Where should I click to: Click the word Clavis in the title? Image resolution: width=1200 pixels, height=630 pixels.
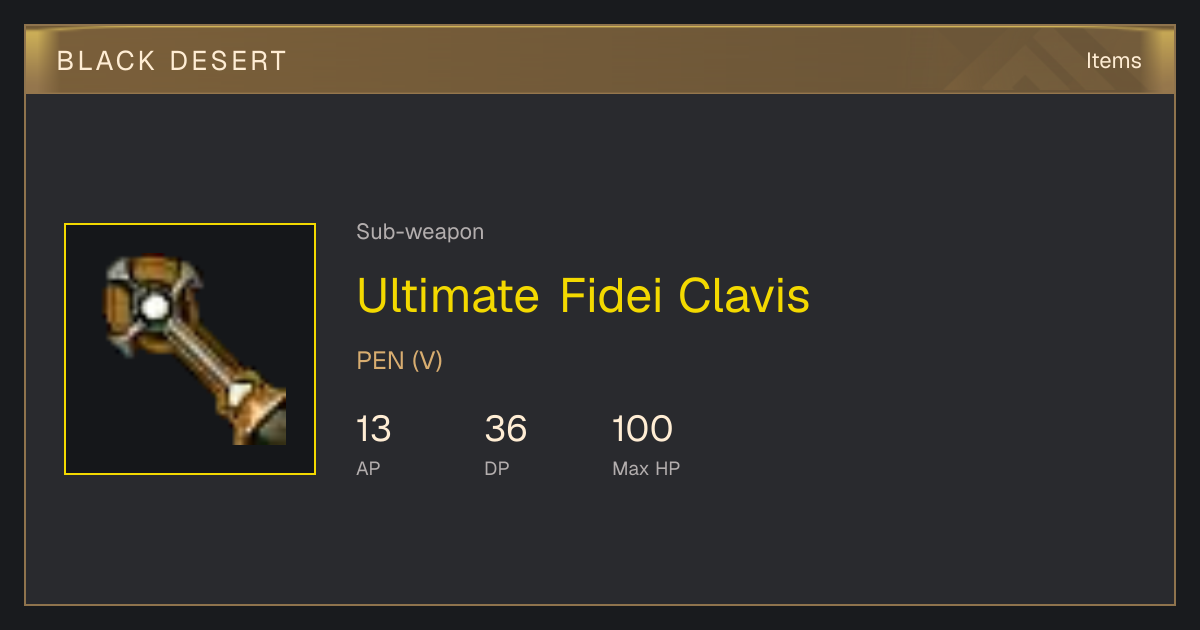744,295
